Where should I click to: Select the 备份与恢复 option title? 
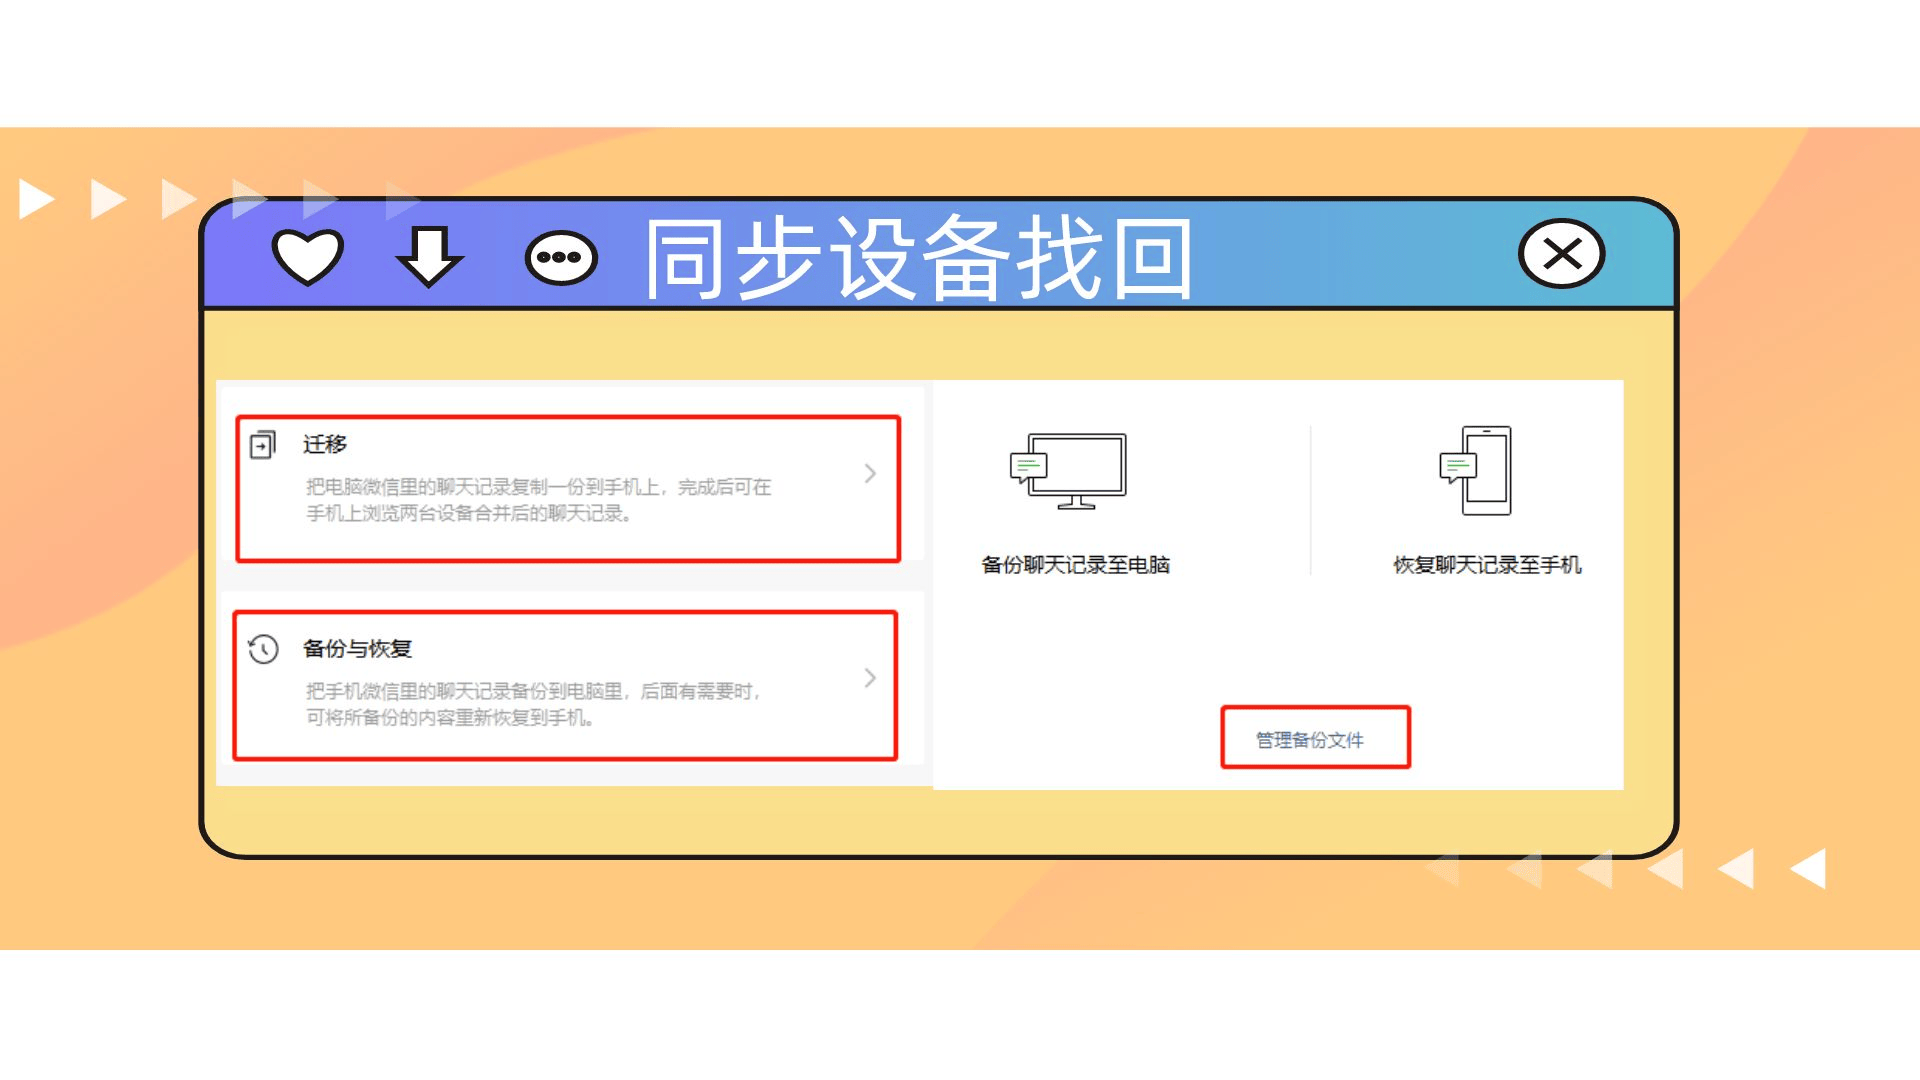click(357, 649)
